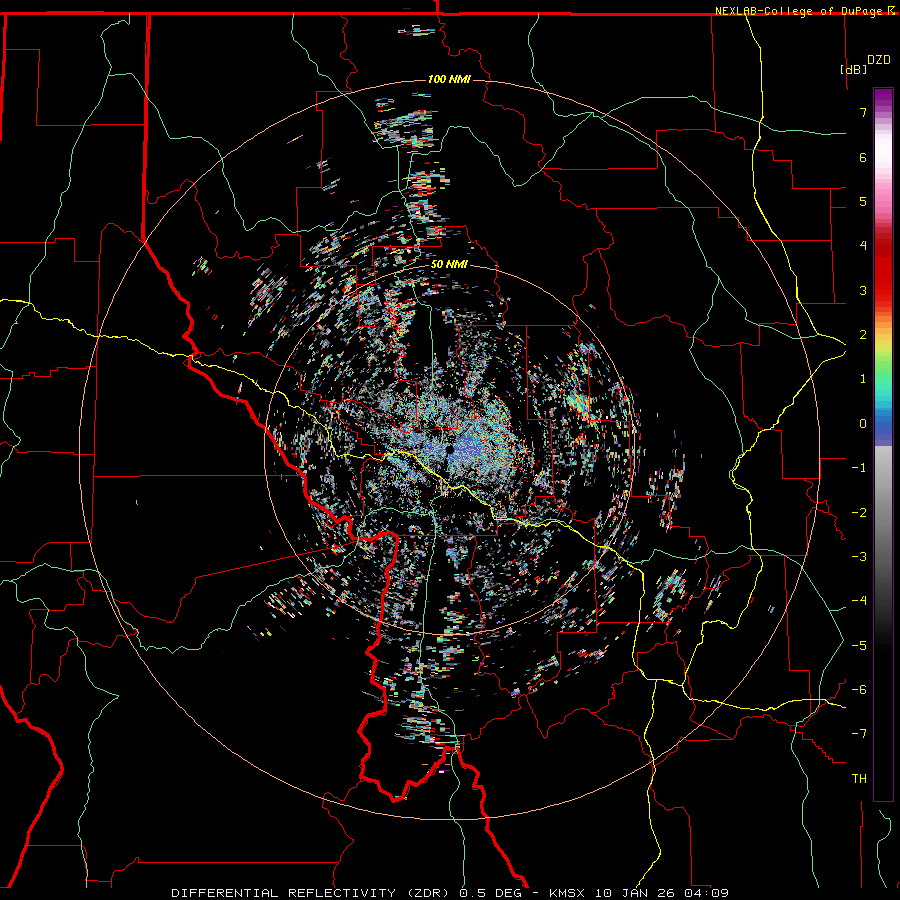Click the 2 value on the scale
Image resolution: width=900 pixels, height=900 pixels.
[x=863, y=335]
